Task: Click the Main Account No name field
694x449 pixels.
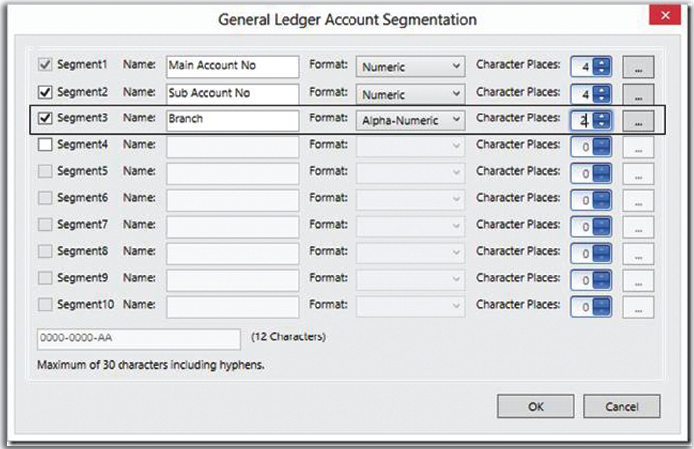Action: [x=232, y=66]
